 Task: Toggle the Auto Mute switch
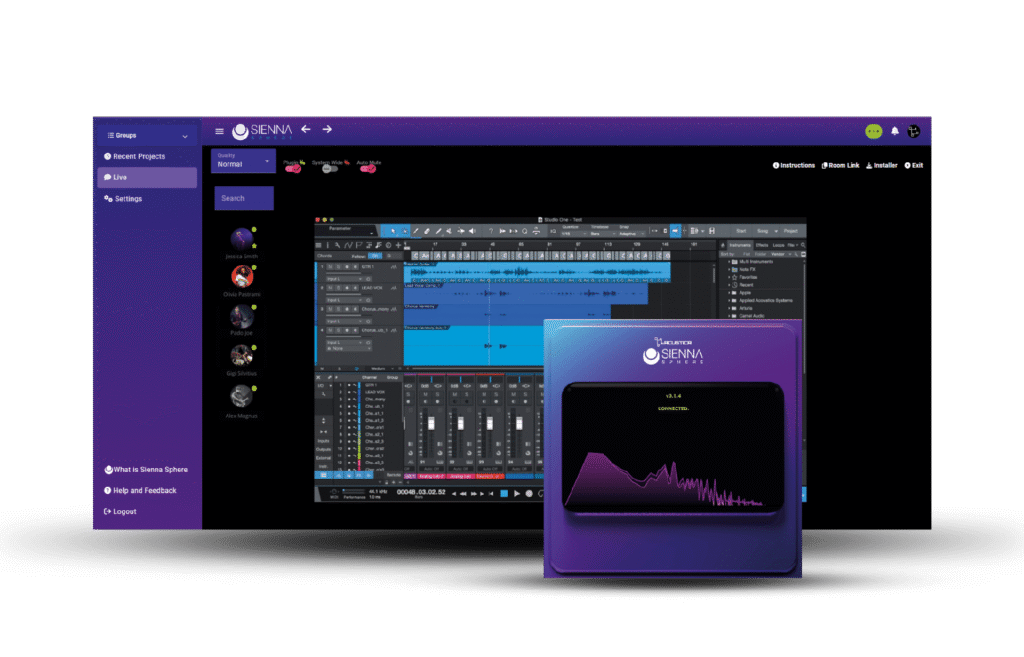368,168
